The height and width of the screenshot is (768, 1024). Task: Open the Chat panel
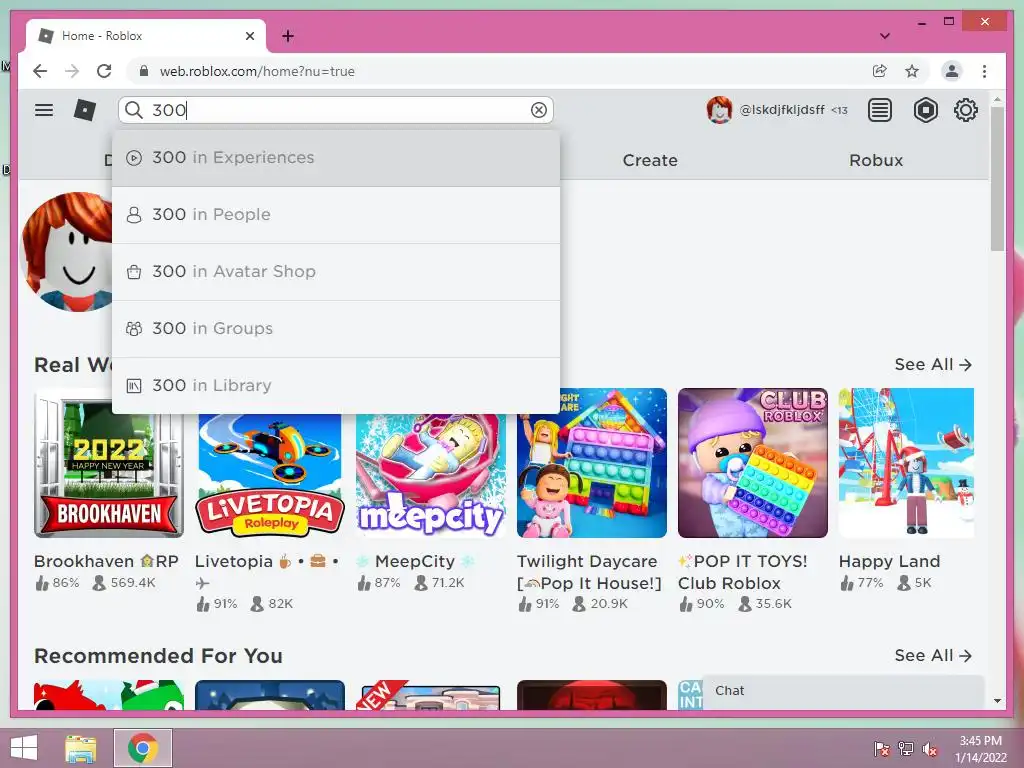843,691
